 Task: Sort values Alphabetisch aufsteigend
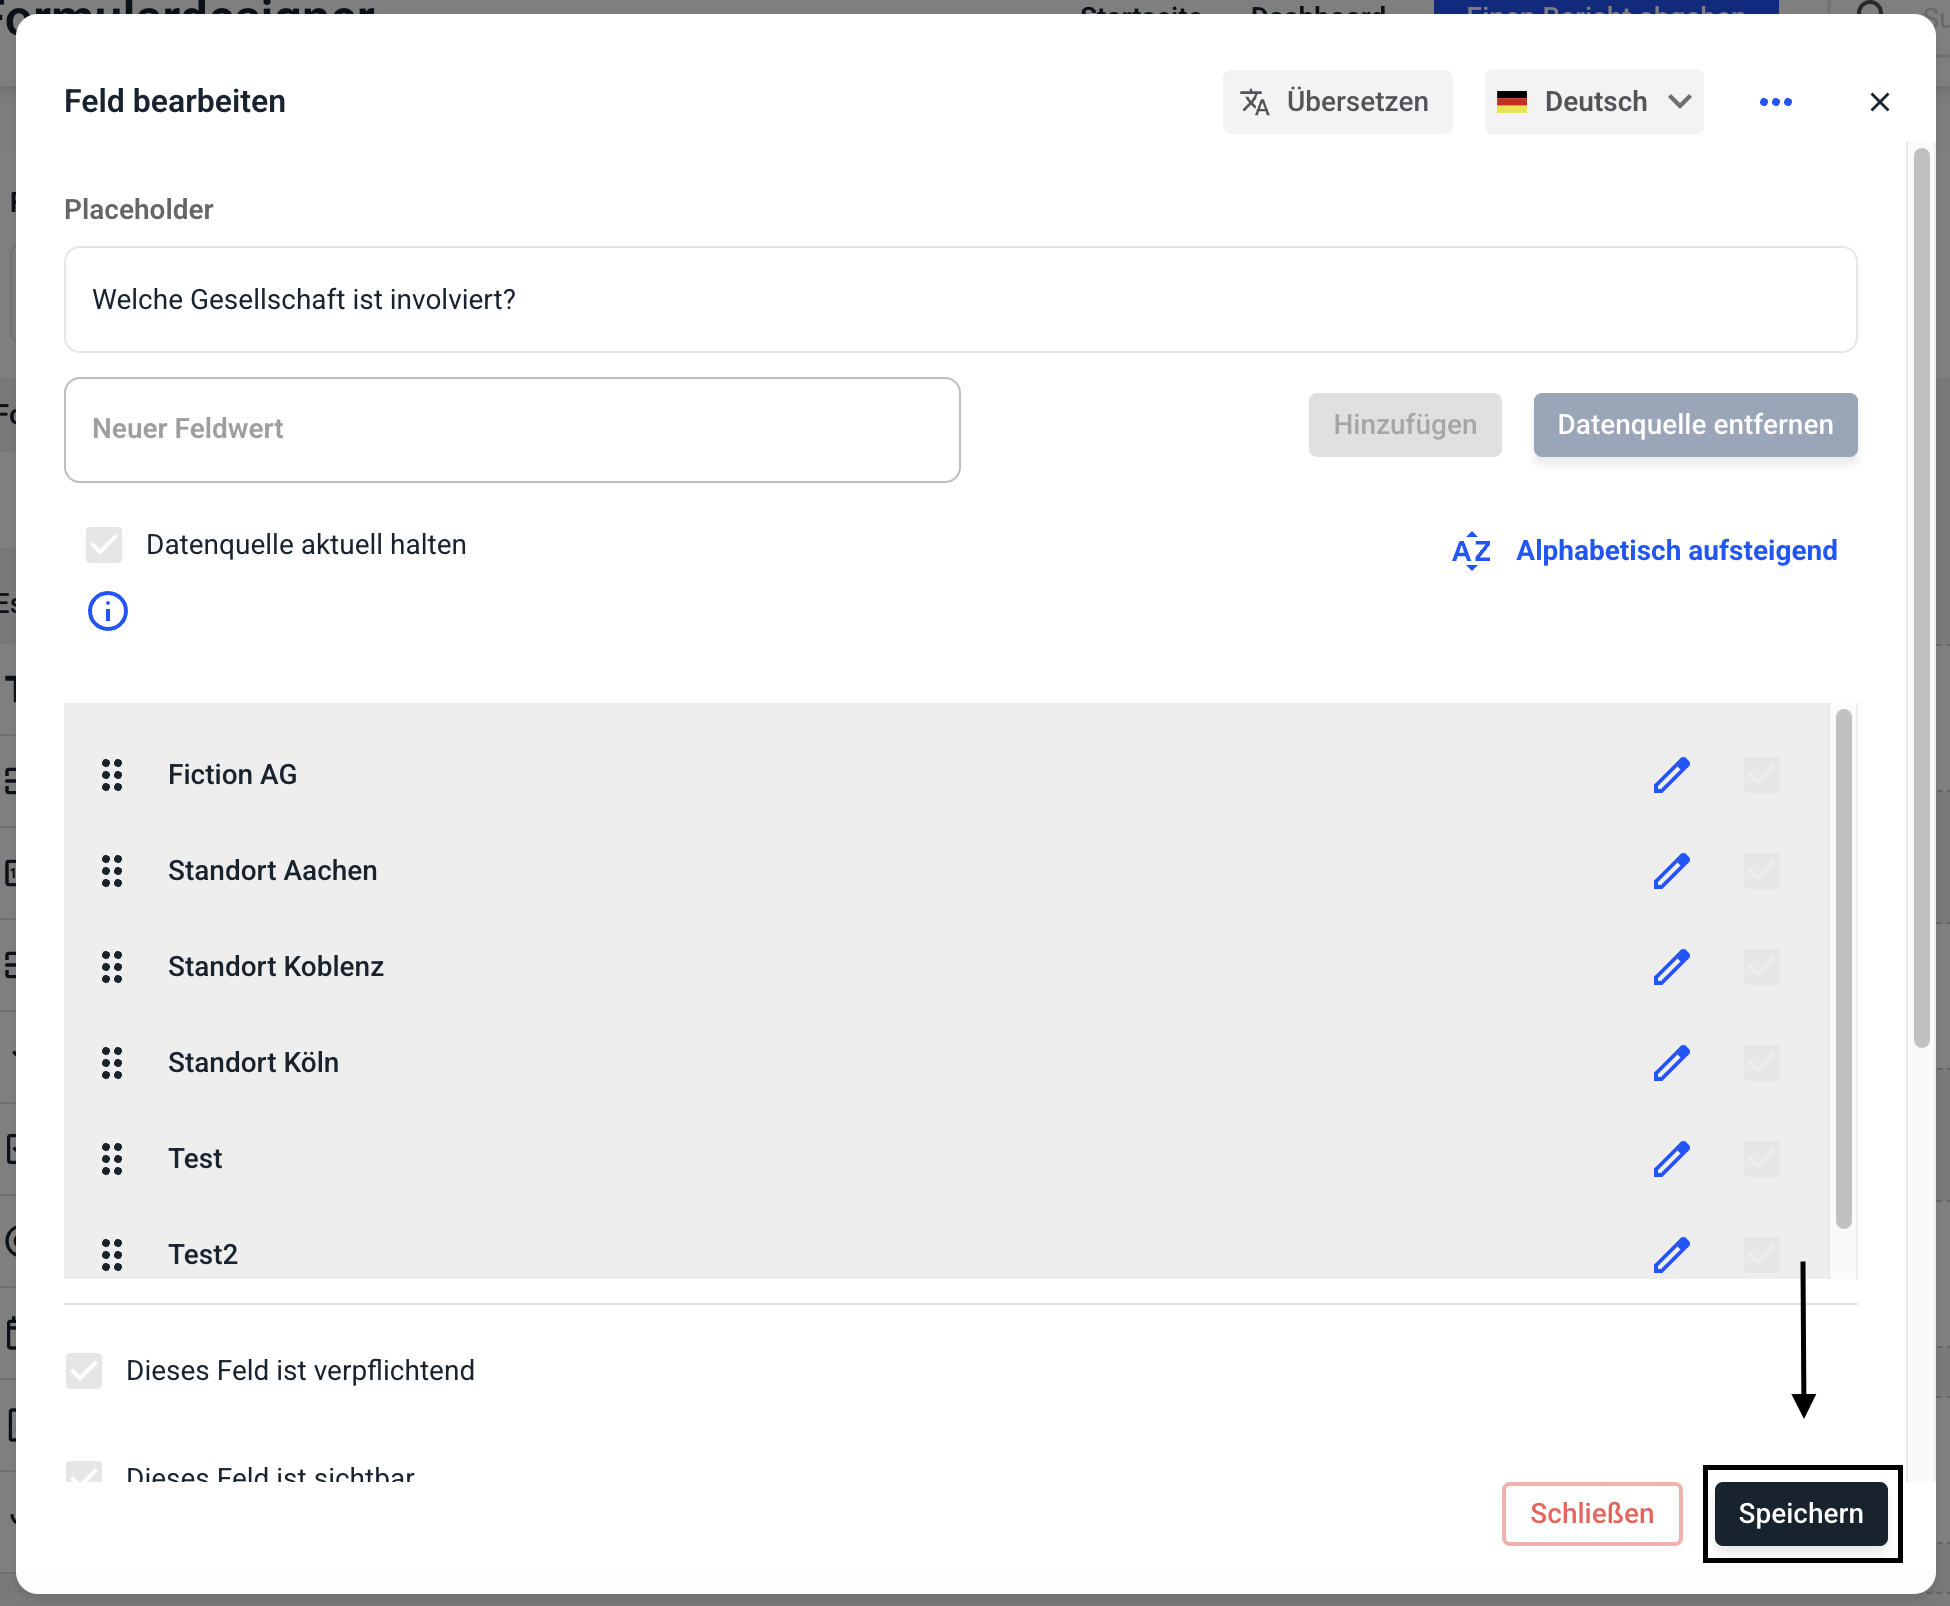tap(1645, 551)
